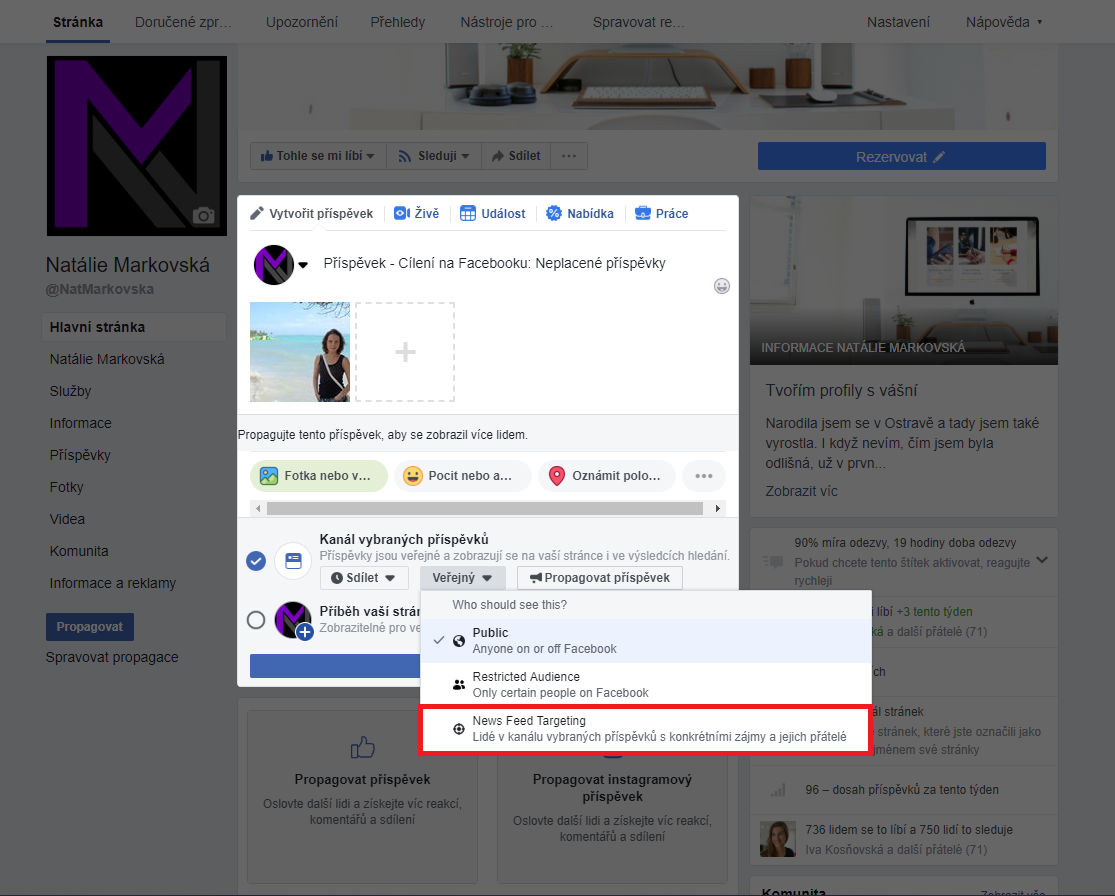Image resolution: width=1115 pixels, height=896 pixels.
Task: Open the post-as identity dropdown arrow
Action: (303, 265)
